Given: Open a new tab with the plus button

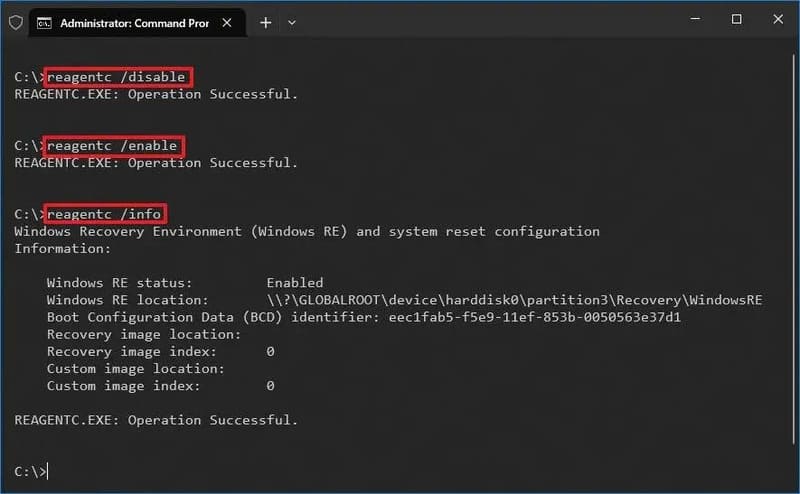Looking at the screenshot, I should (265, 22).
